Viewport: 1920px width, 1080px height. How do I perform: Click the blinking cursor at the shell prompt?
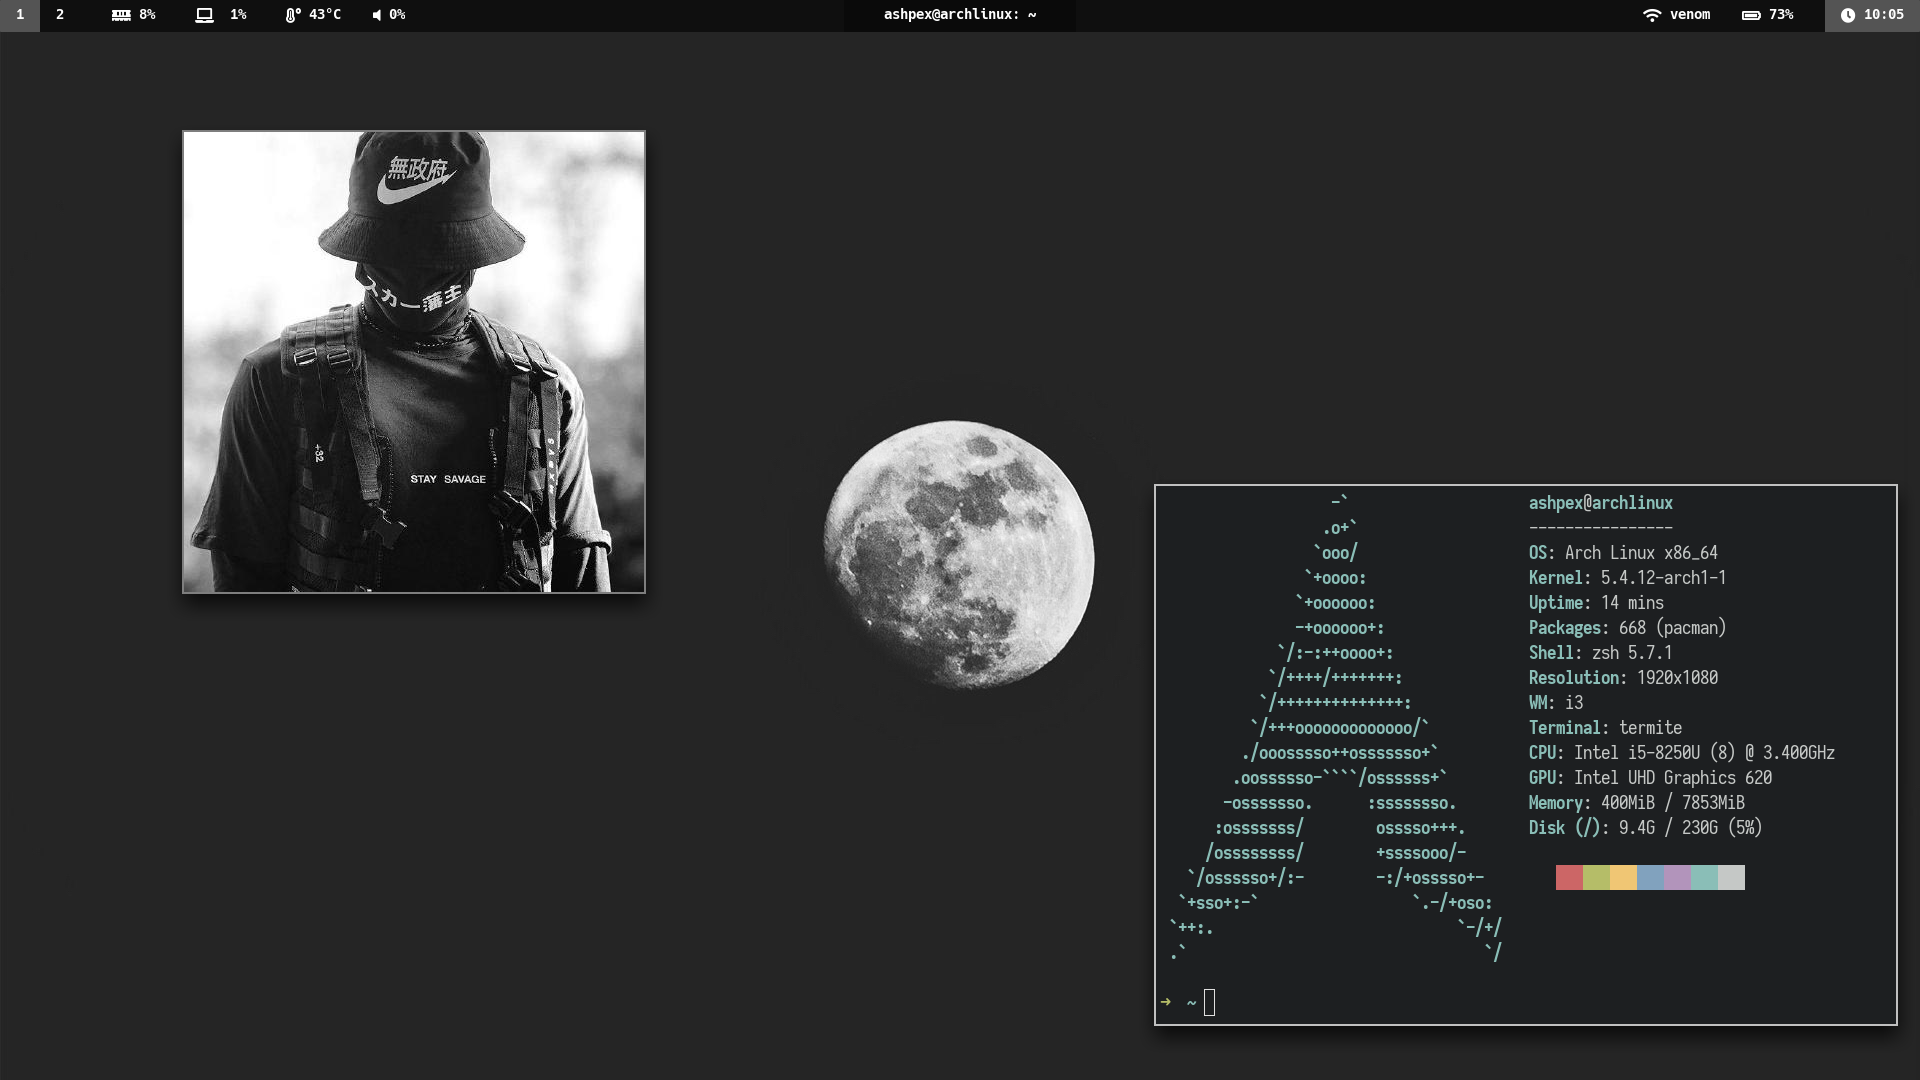tap(1211, 1001)
